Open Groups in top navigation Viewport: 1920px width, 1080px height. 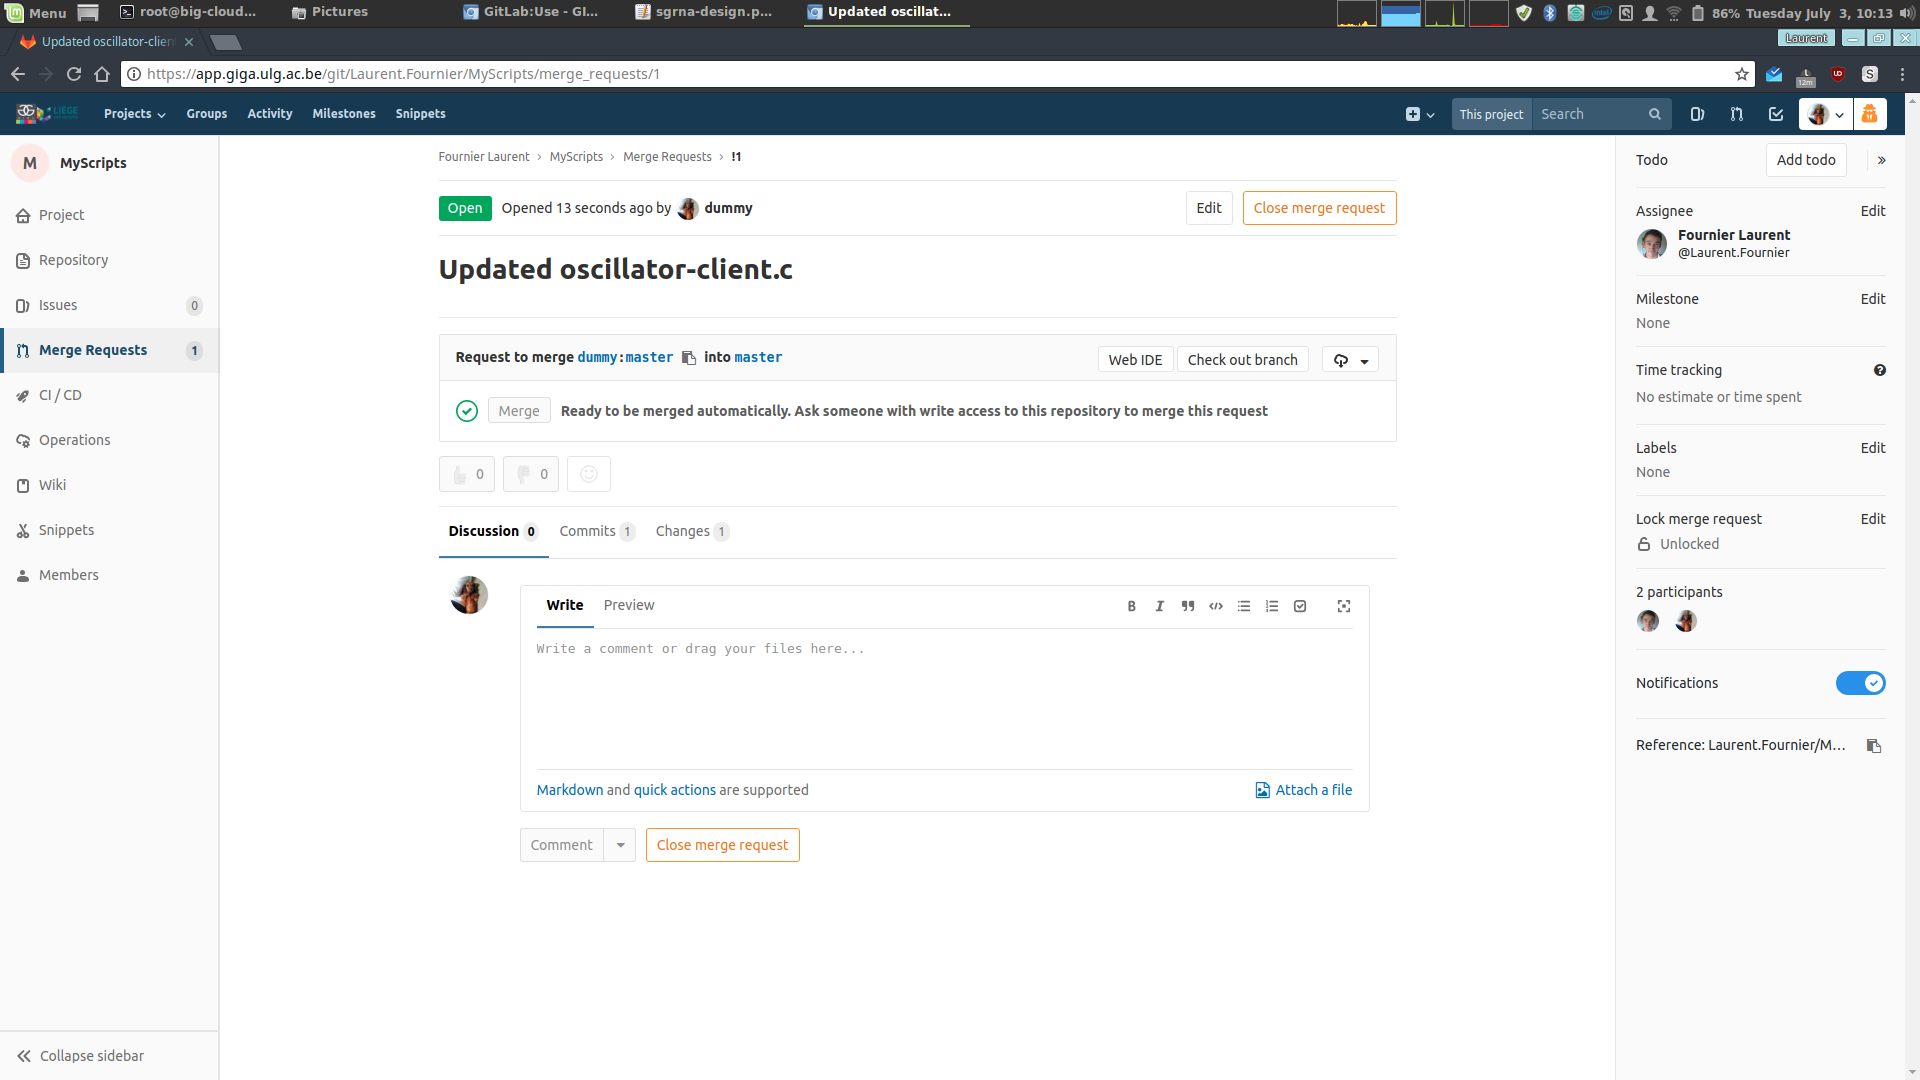(206, 114)
